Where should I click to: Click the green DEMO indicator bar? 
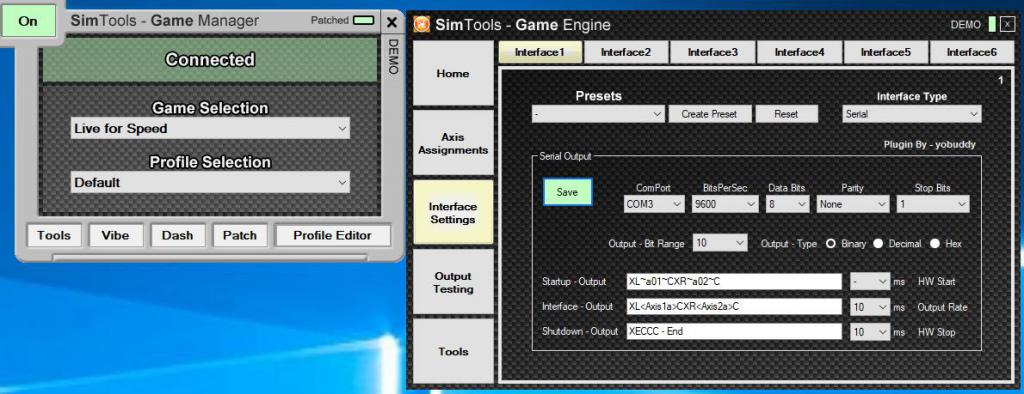992,25
